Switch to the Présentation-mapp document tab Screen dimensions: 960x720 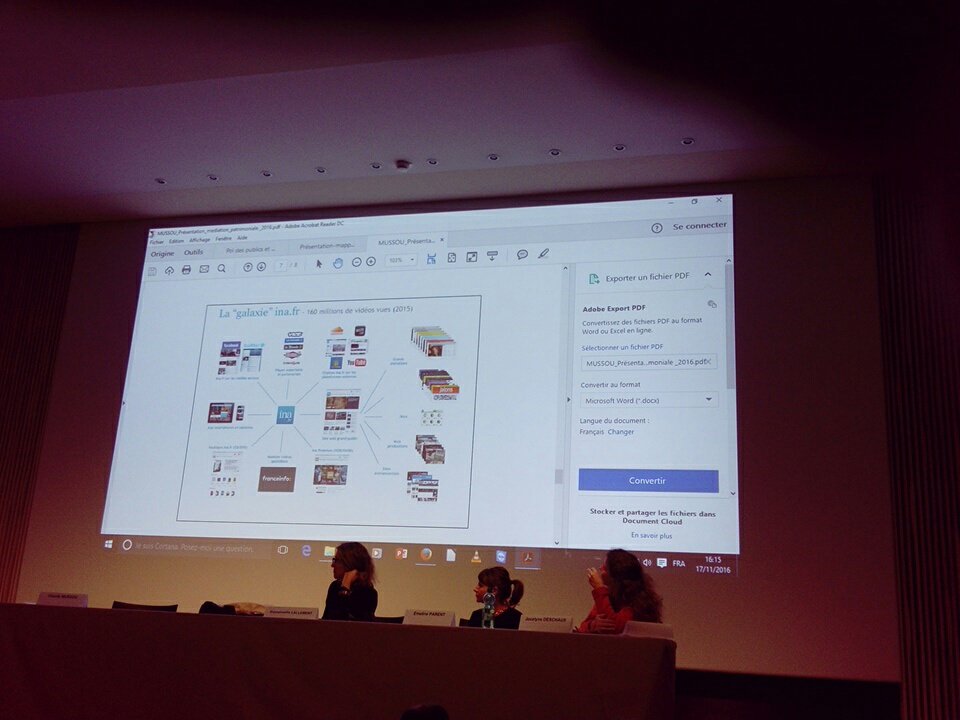click(x=326, y=246)
